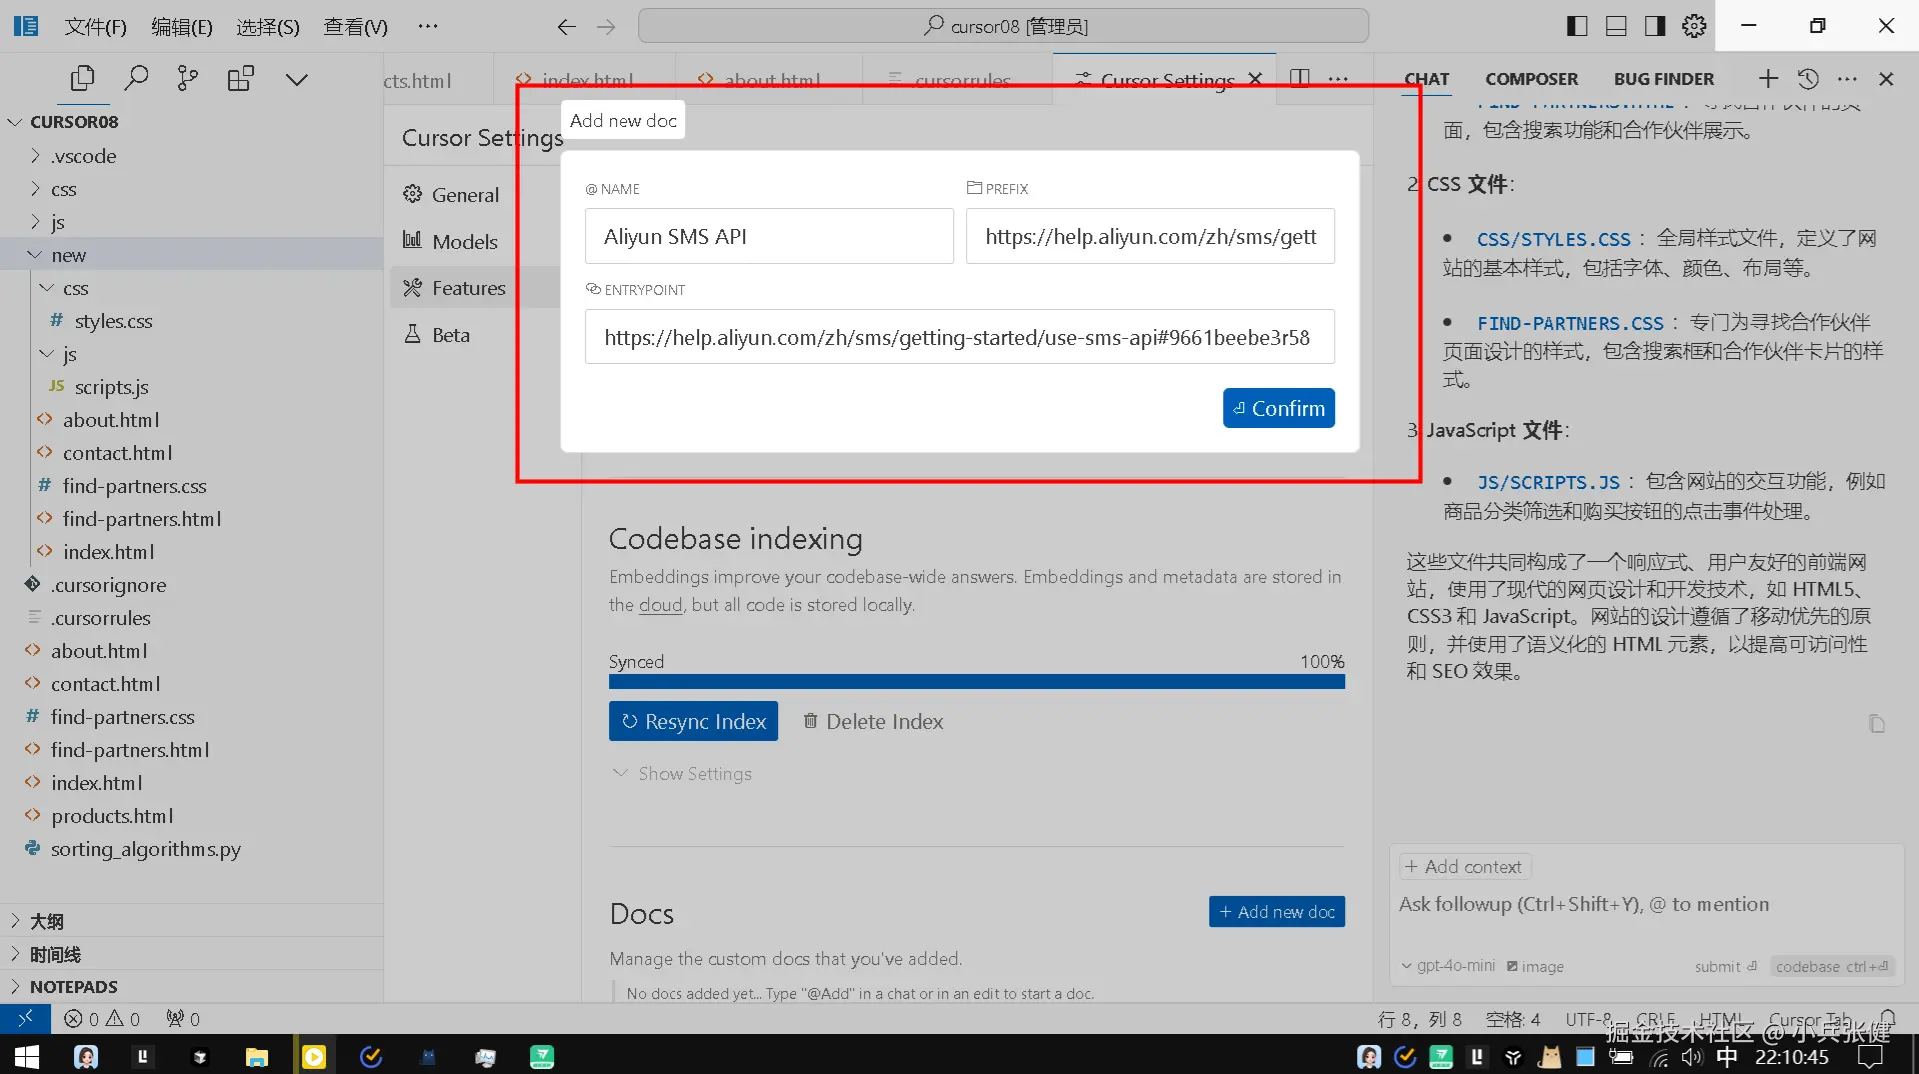This screenshot has width=1919, height=1074.
Task: Open chat history clock icon
Action: pos(1808,78)
